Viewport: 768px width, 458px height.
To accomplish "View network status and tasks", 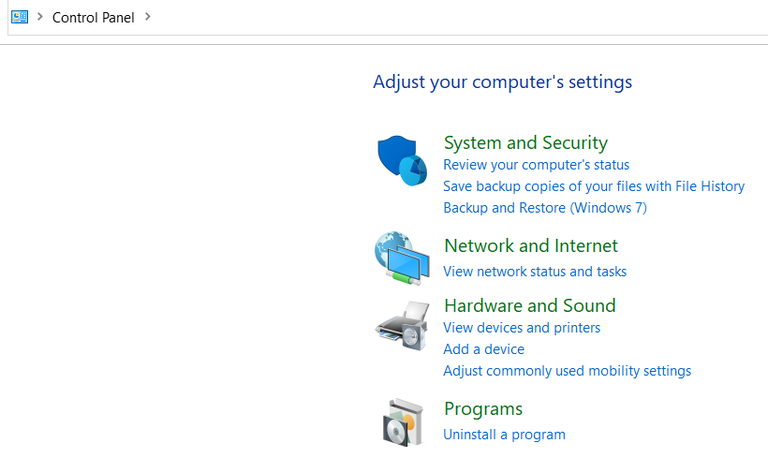I will pos(534,271).
